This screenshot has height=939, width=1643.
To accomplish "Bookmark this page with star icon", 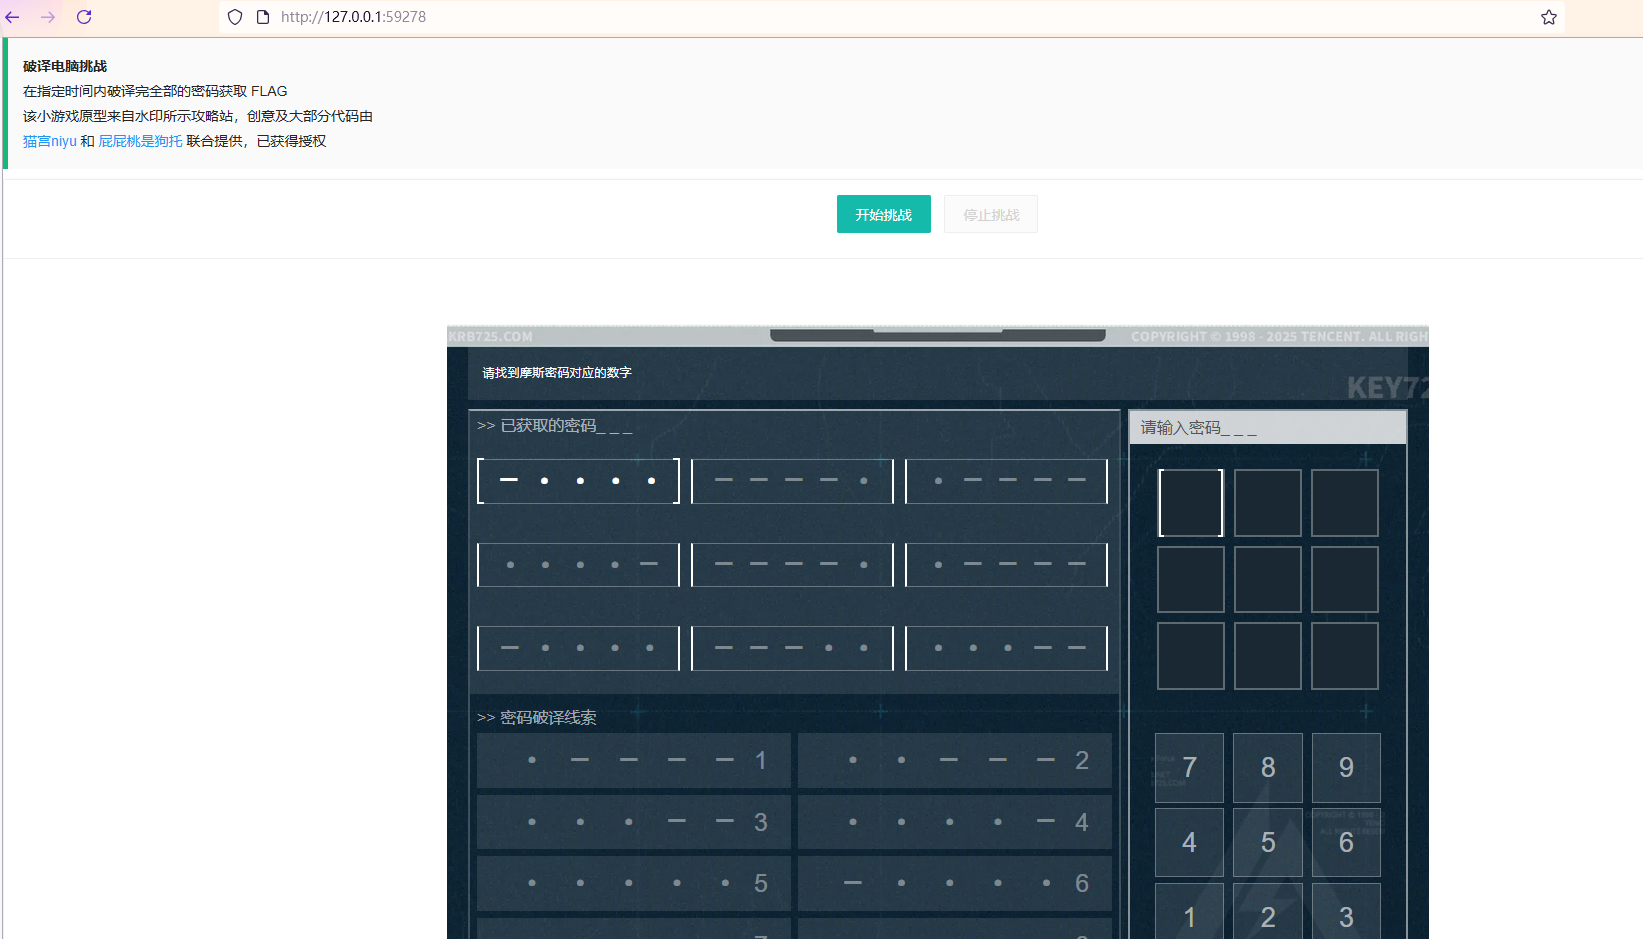I will [x=1548, y=17].
